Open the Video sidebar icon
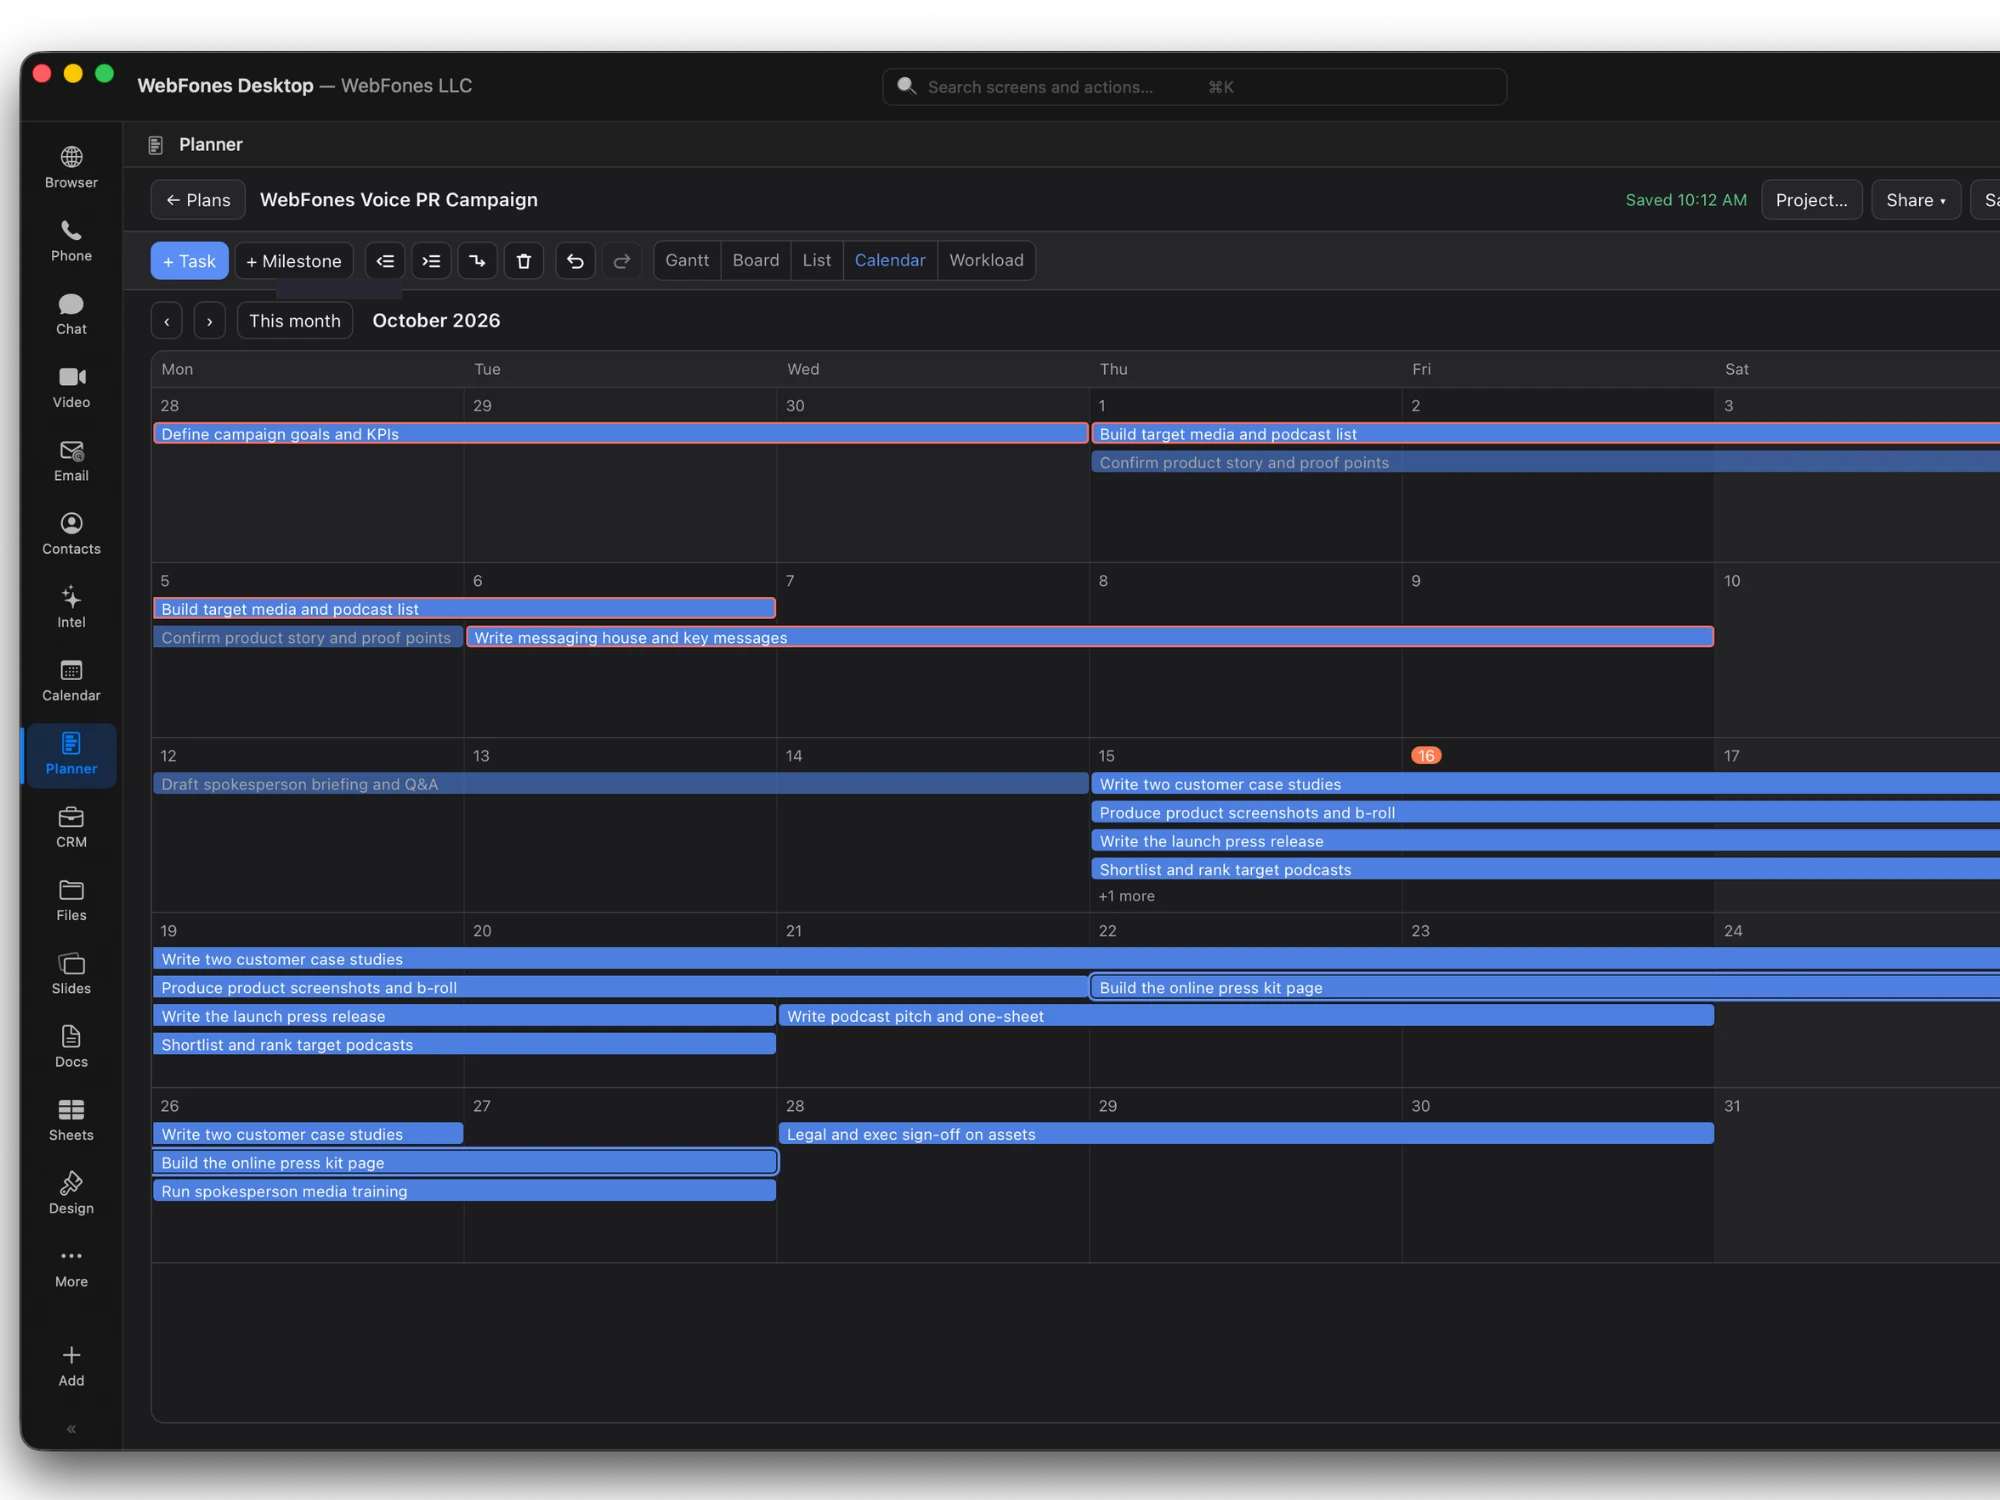 coord(71,387)
